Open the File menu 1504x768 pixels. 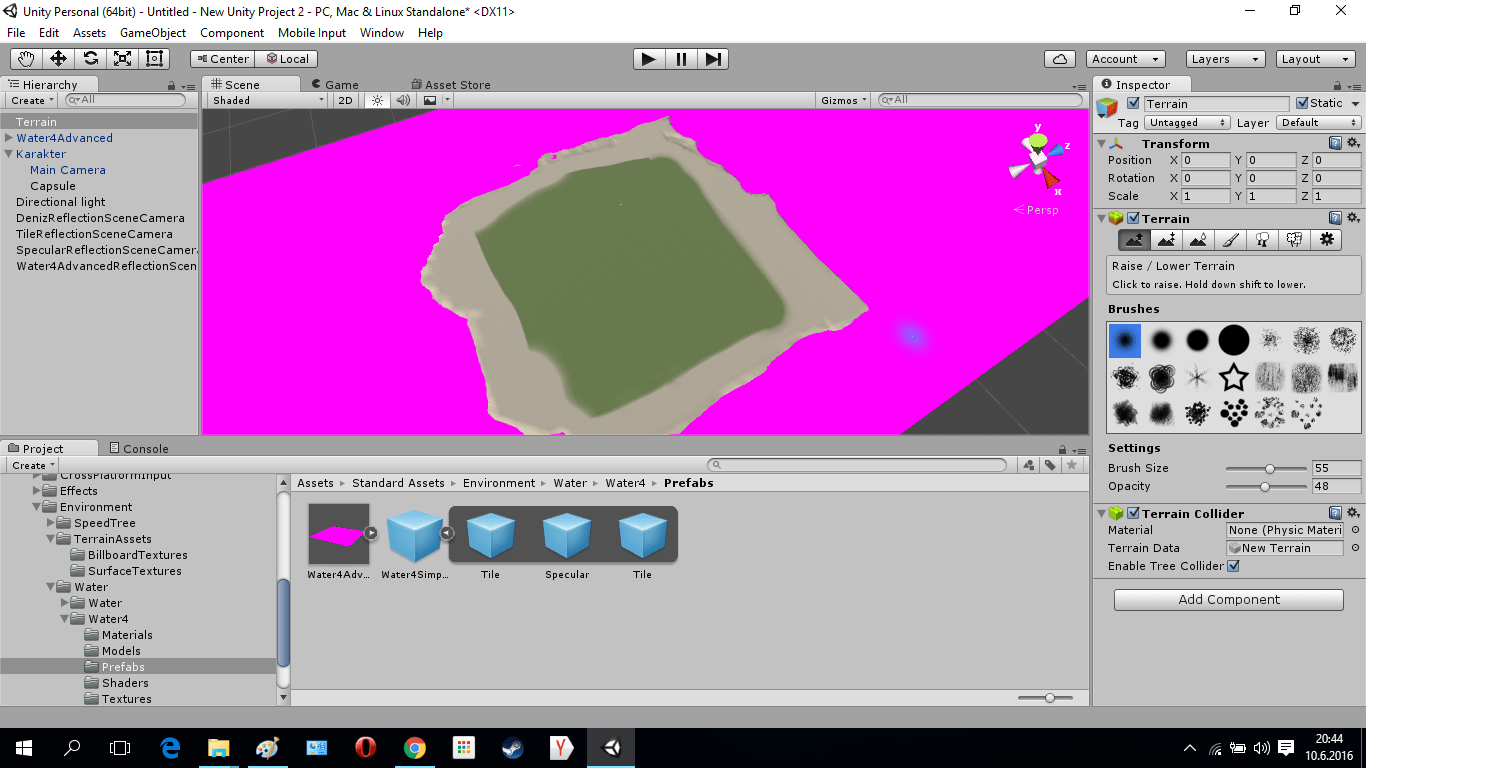pos(16,33)
